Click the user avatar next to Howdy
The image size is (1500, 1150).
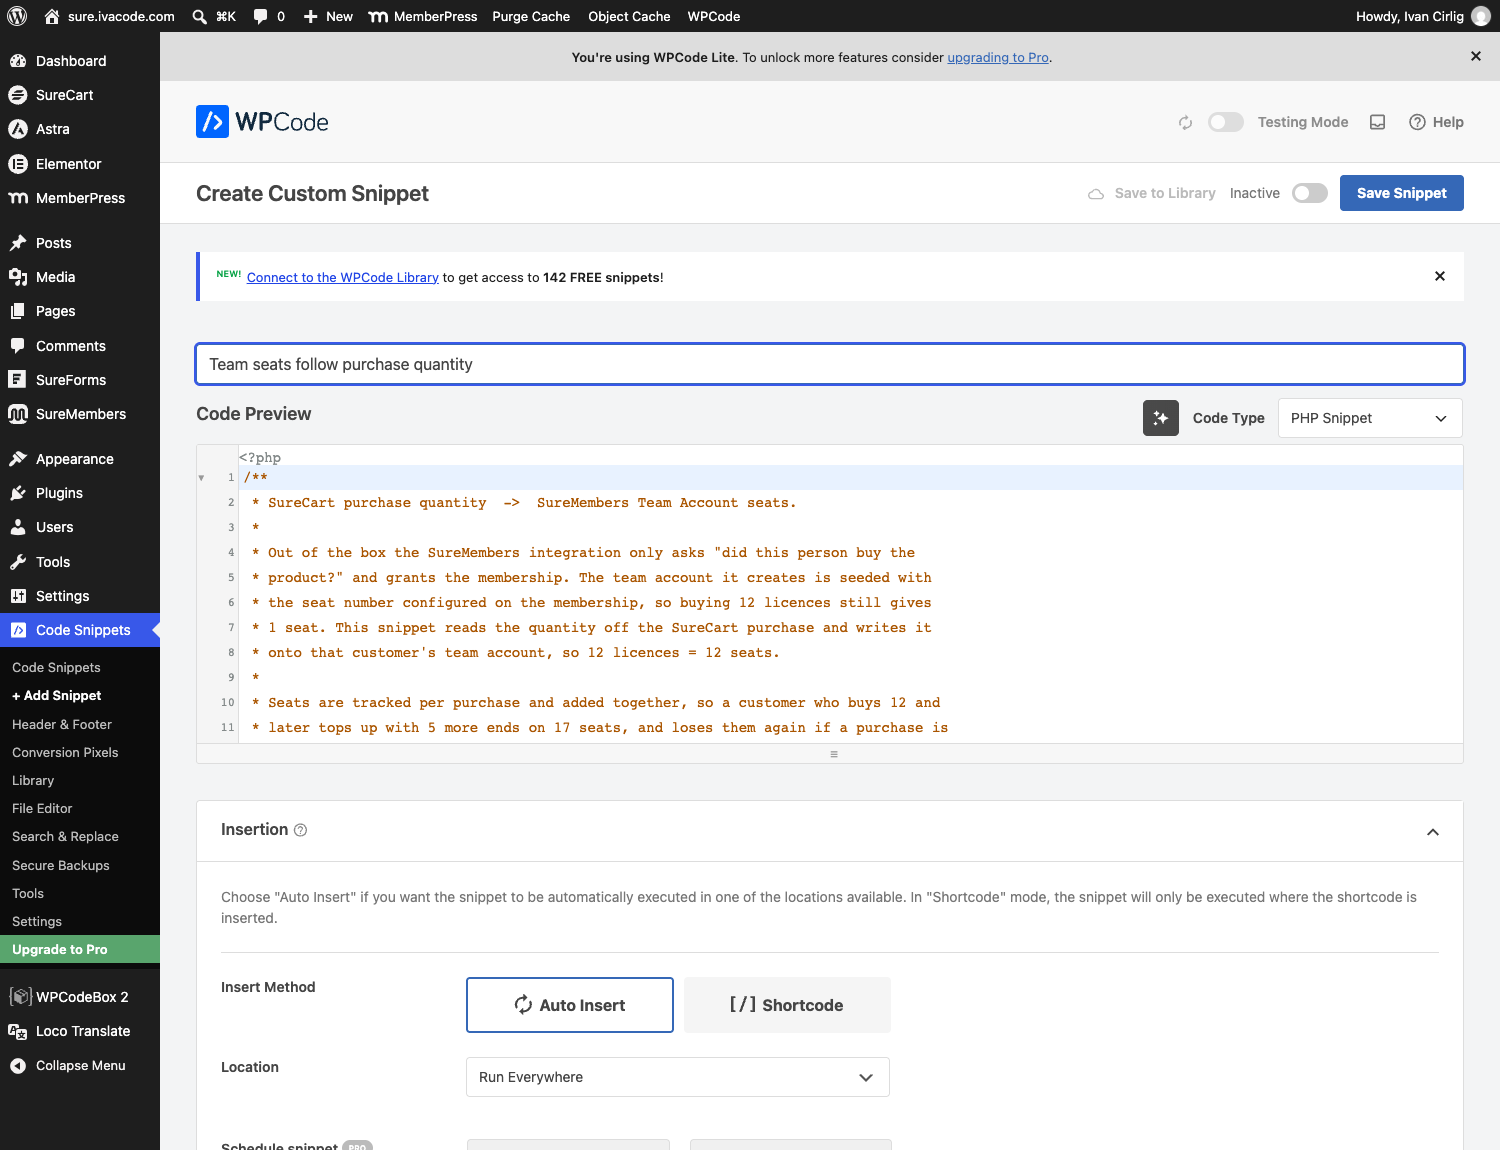pos(1481,16)
